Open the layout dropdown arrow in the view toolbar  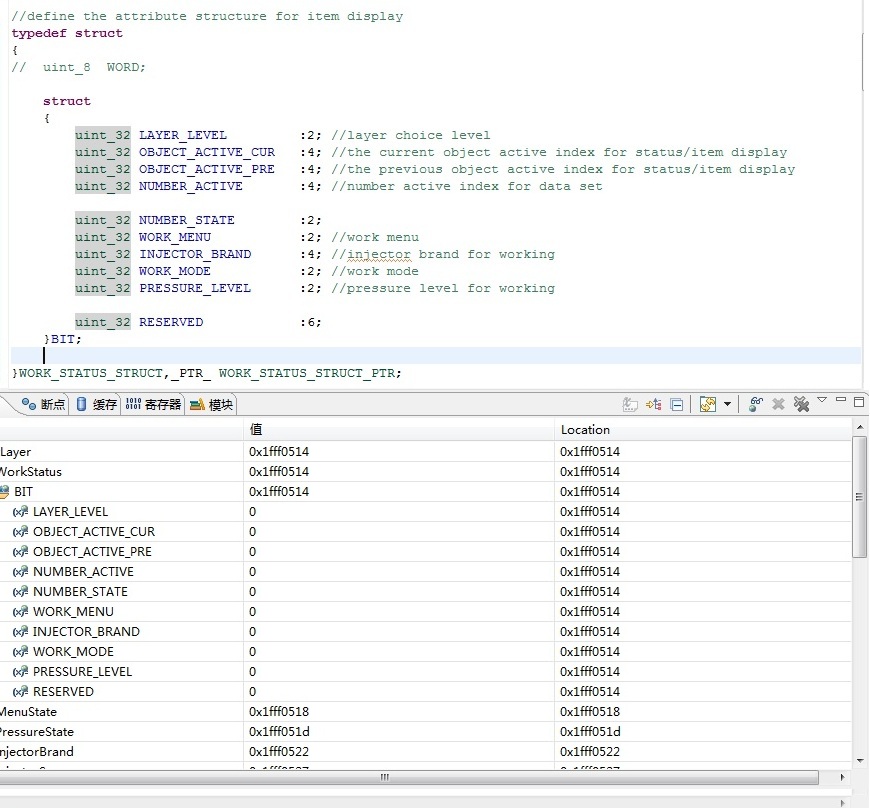point(727,405)
